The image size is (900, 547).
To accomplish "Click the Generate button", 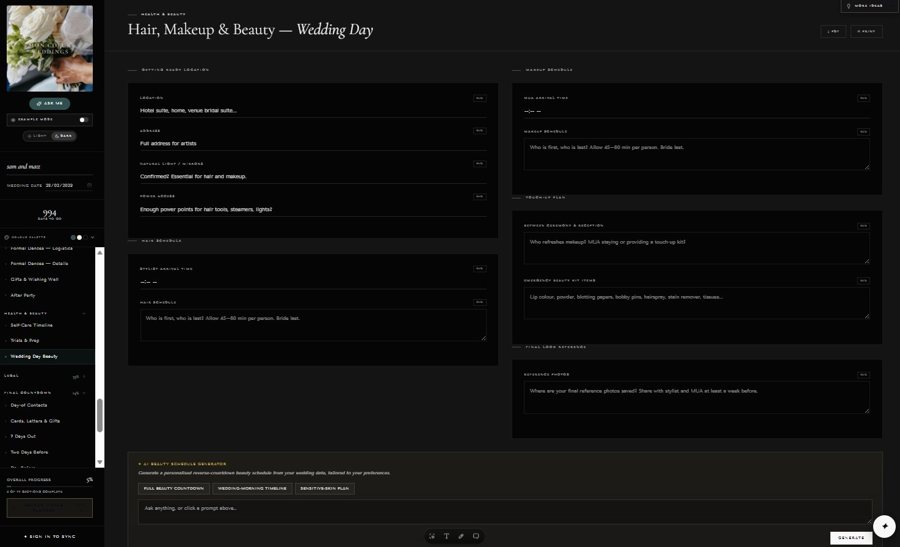I will coord(851,538).
